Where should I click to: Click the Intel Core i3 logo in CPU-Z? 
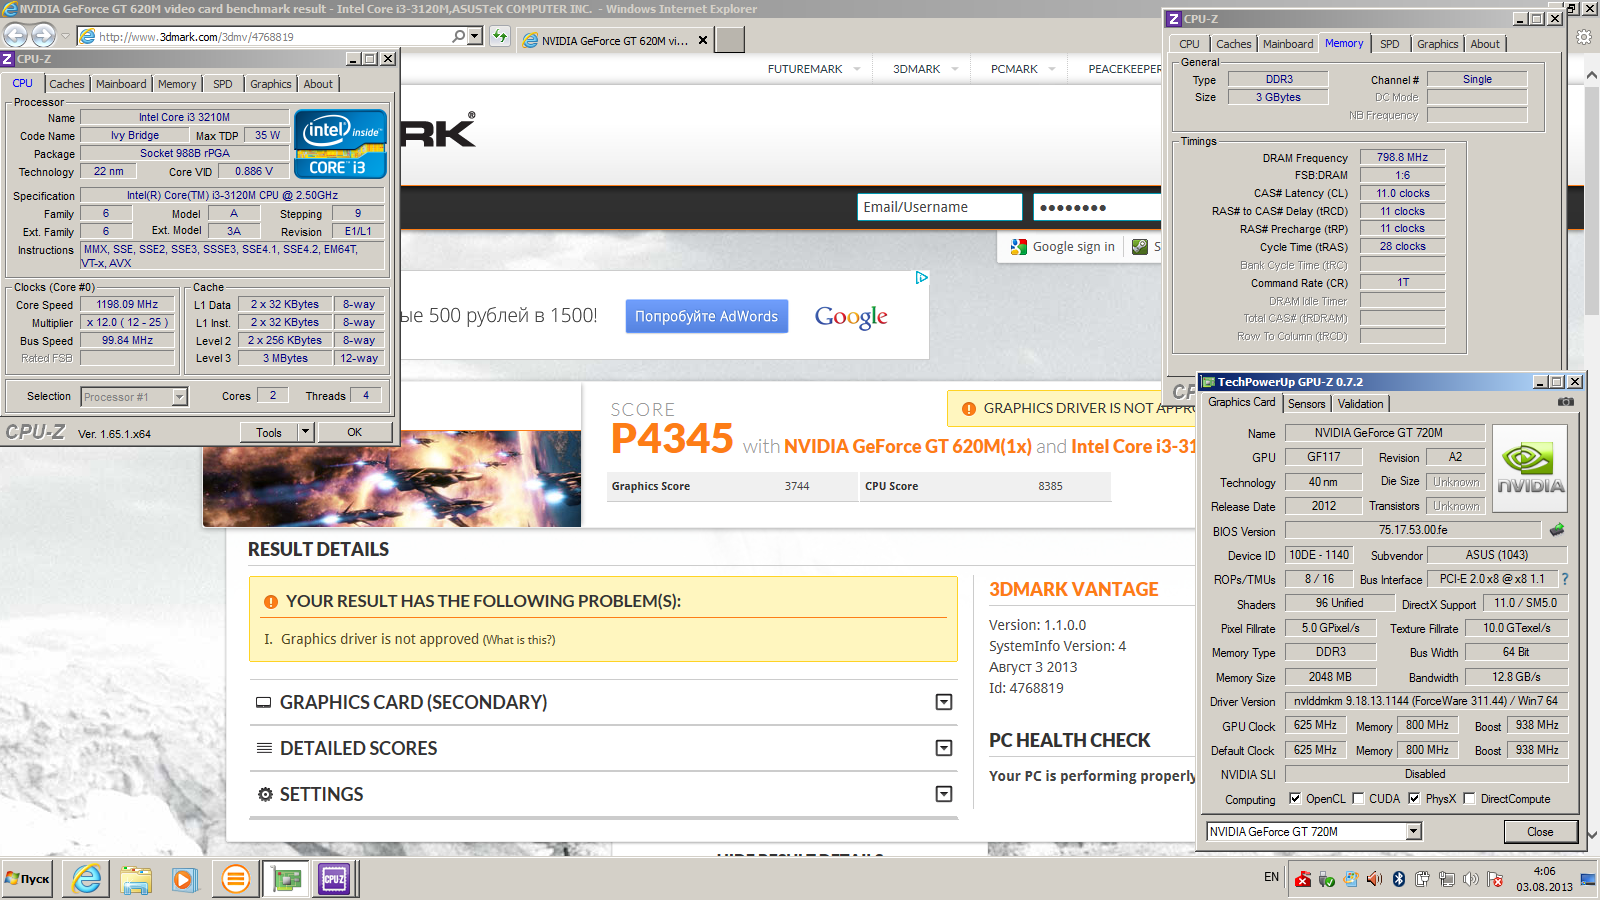coord(340,144)
